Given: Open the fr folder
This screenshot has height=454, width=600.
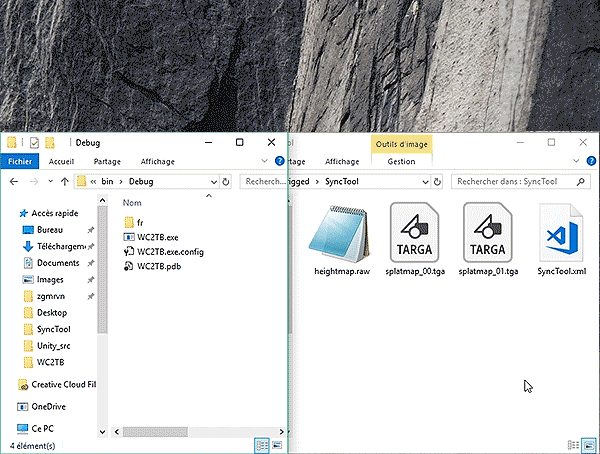Looking at the screenshot, I should (141, 222).
